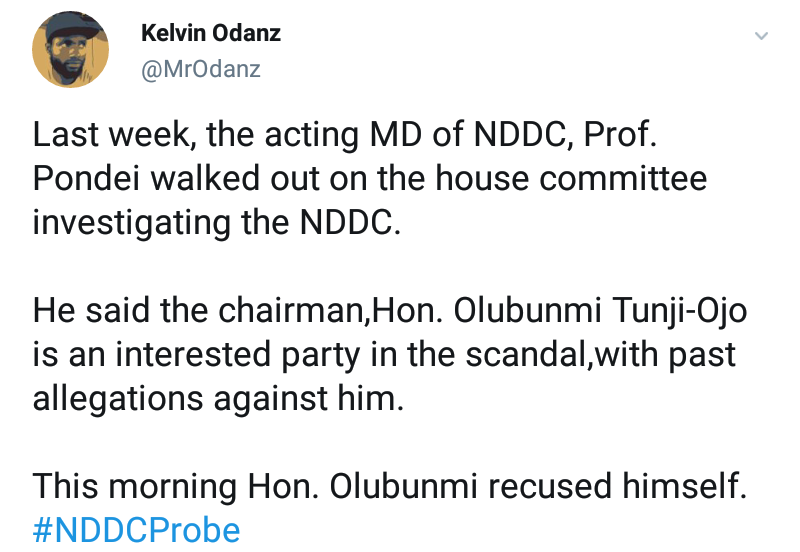Click the sentence starting 'This morning Hon.'
Screen dimensions: 800x552
(390, 487)
